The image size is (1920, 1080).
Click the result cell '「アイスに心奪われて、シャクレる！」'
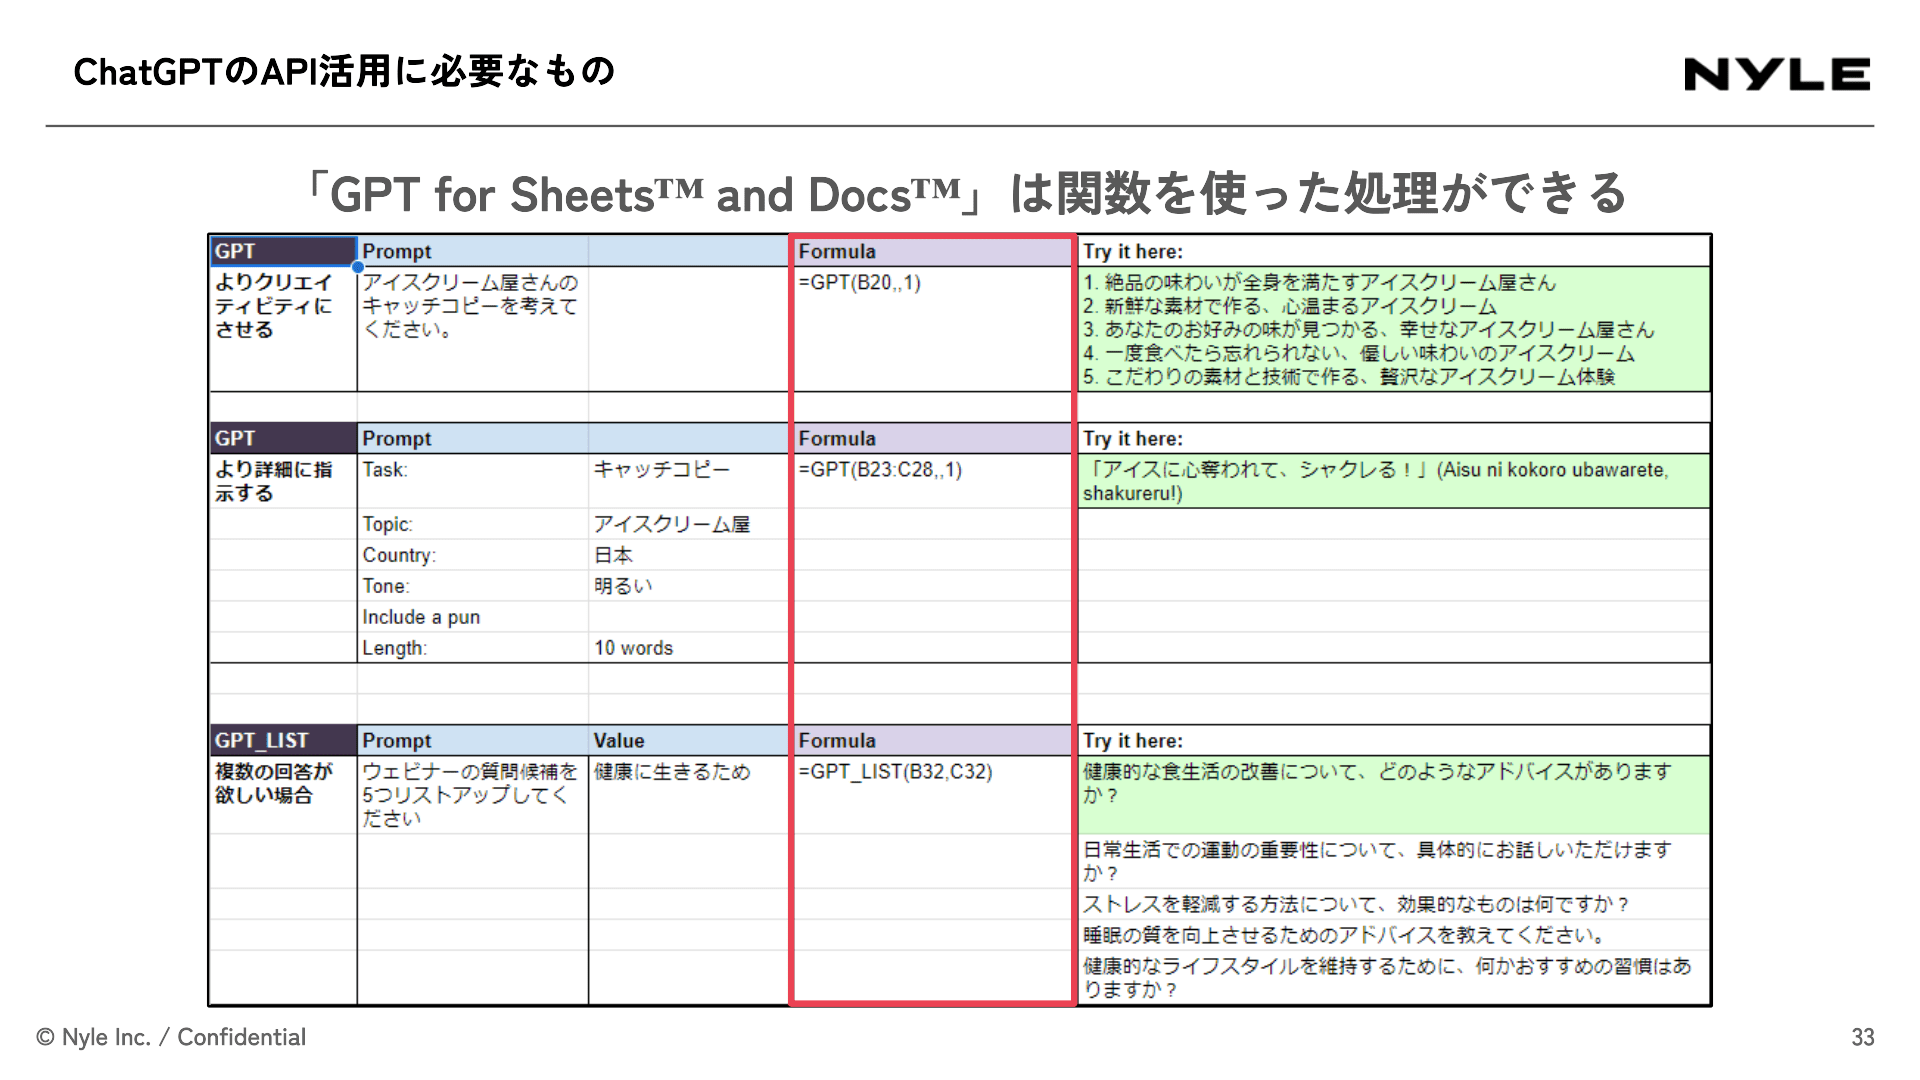[1394, 481]
